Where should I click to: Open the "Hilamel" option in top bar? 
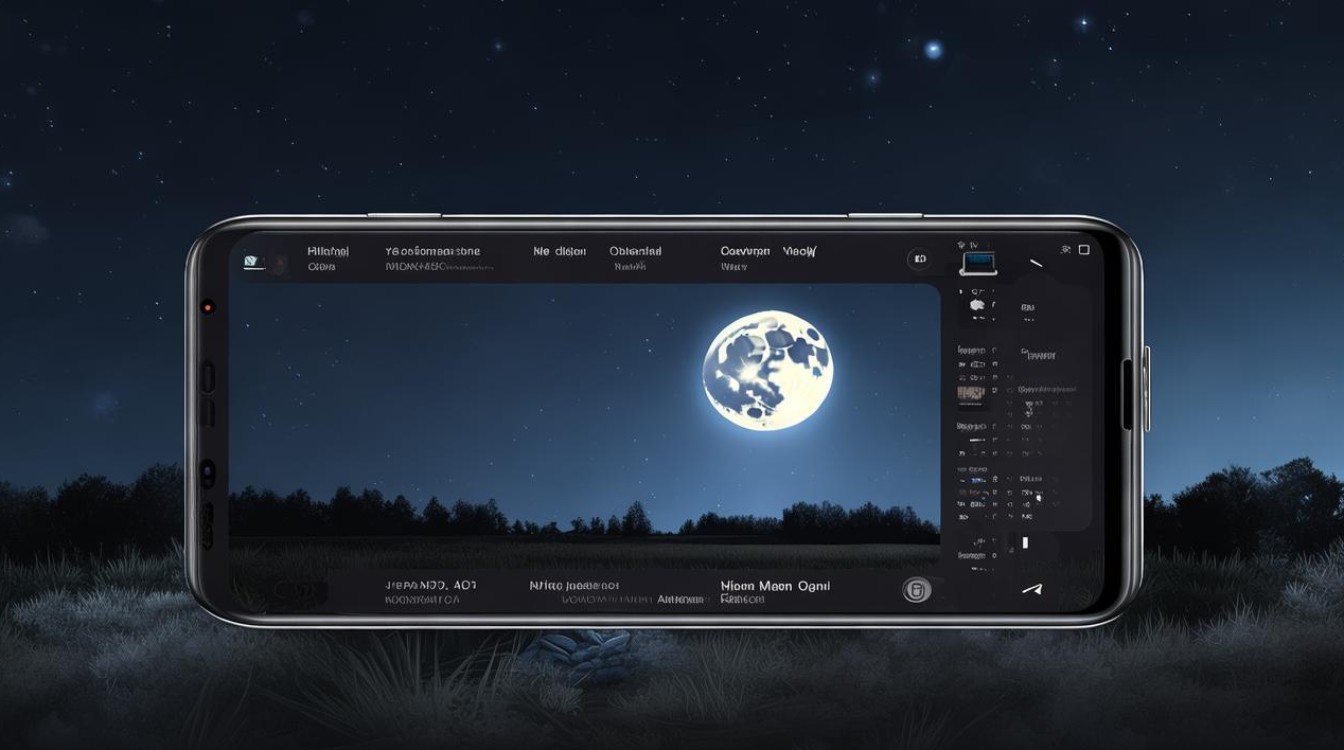tap(328, 252)
